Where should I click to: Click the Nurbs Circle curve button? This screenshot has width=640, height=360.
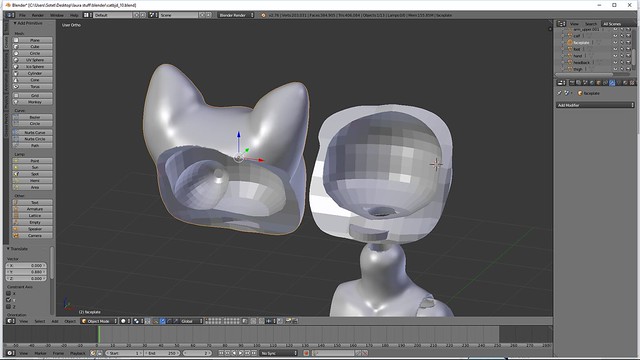click(x=33, y=139)
